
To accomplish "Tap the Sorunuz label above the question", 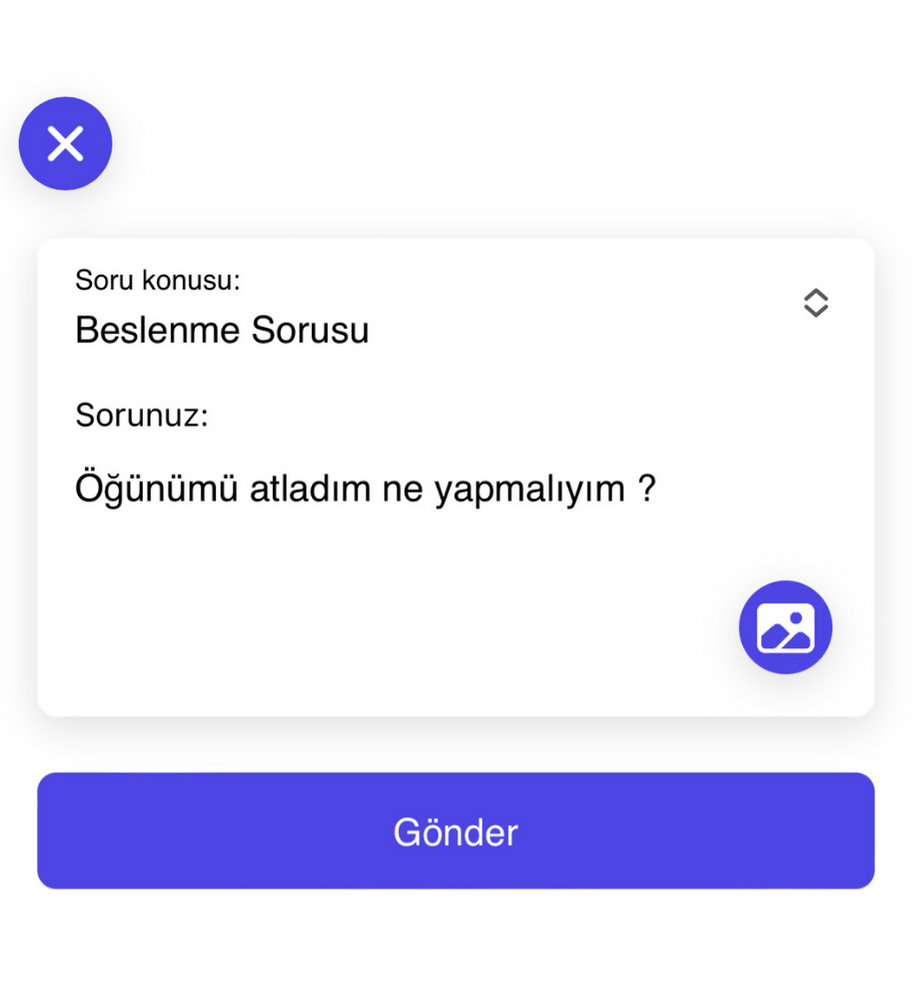I will pyautogui.click(x=142, y=415).
